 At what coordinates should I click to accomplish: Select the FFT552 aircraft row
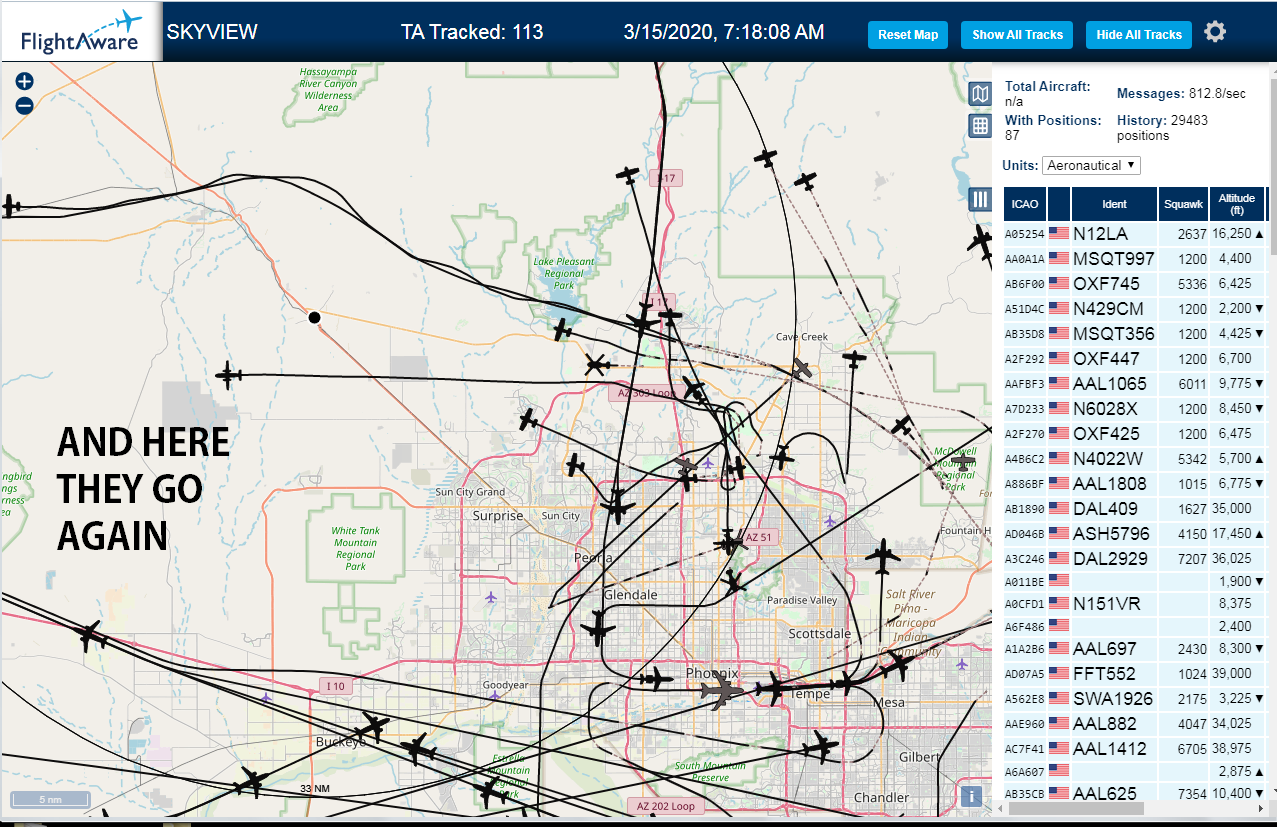tap(1135, 674)
